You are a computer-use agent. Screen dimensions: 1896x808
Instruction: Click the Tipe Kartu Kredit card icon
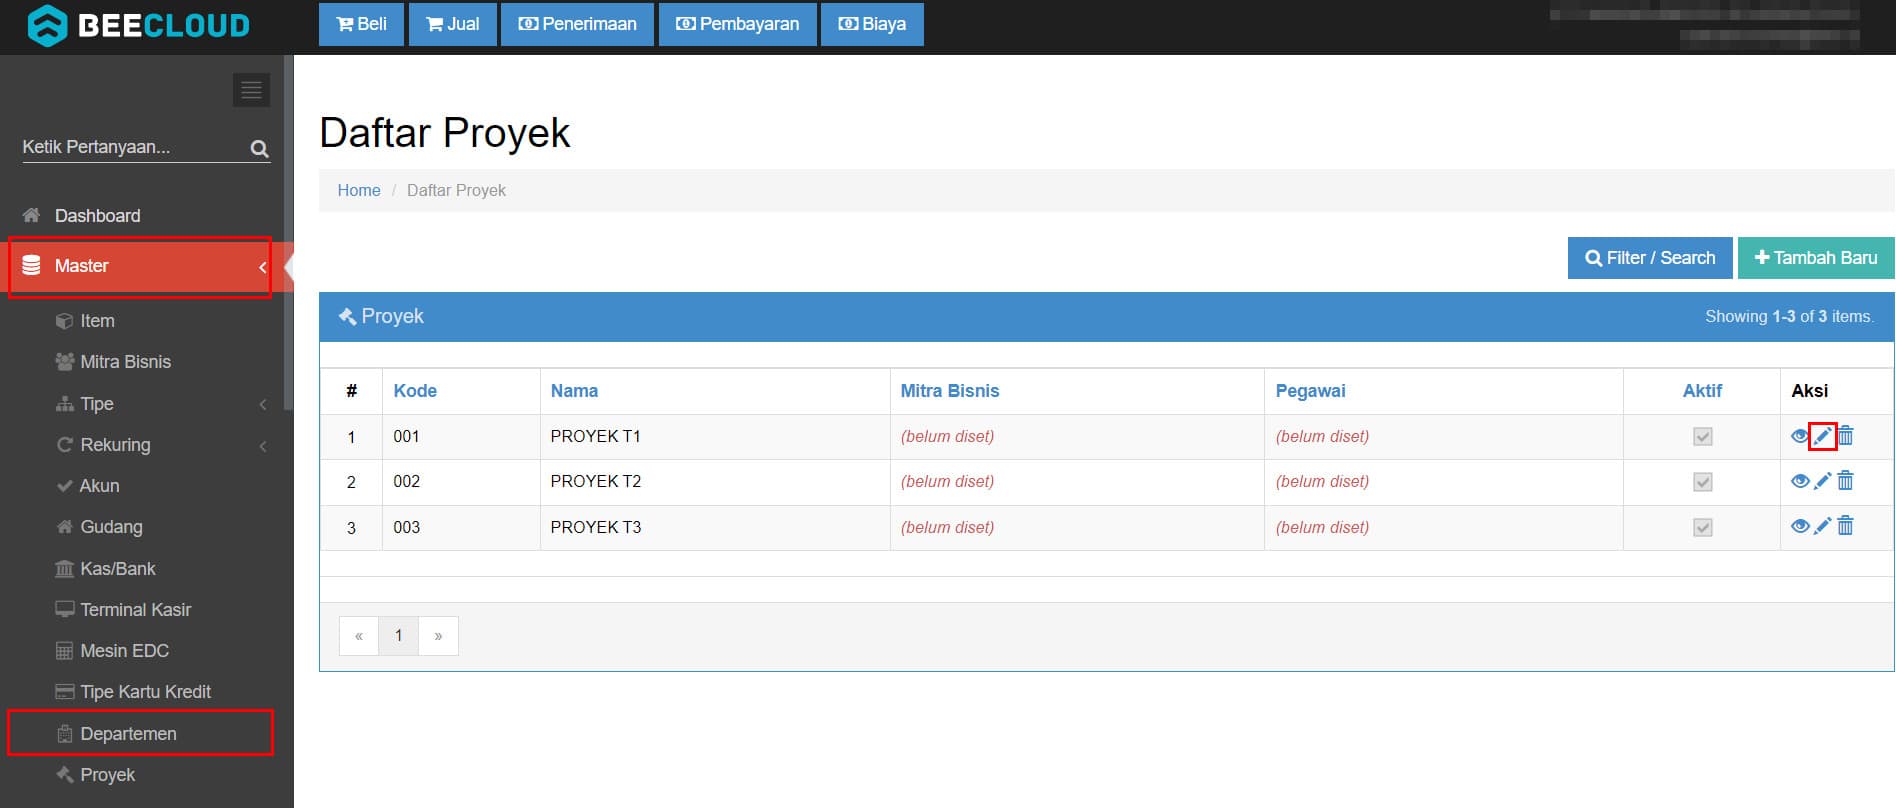pos(64,692)
